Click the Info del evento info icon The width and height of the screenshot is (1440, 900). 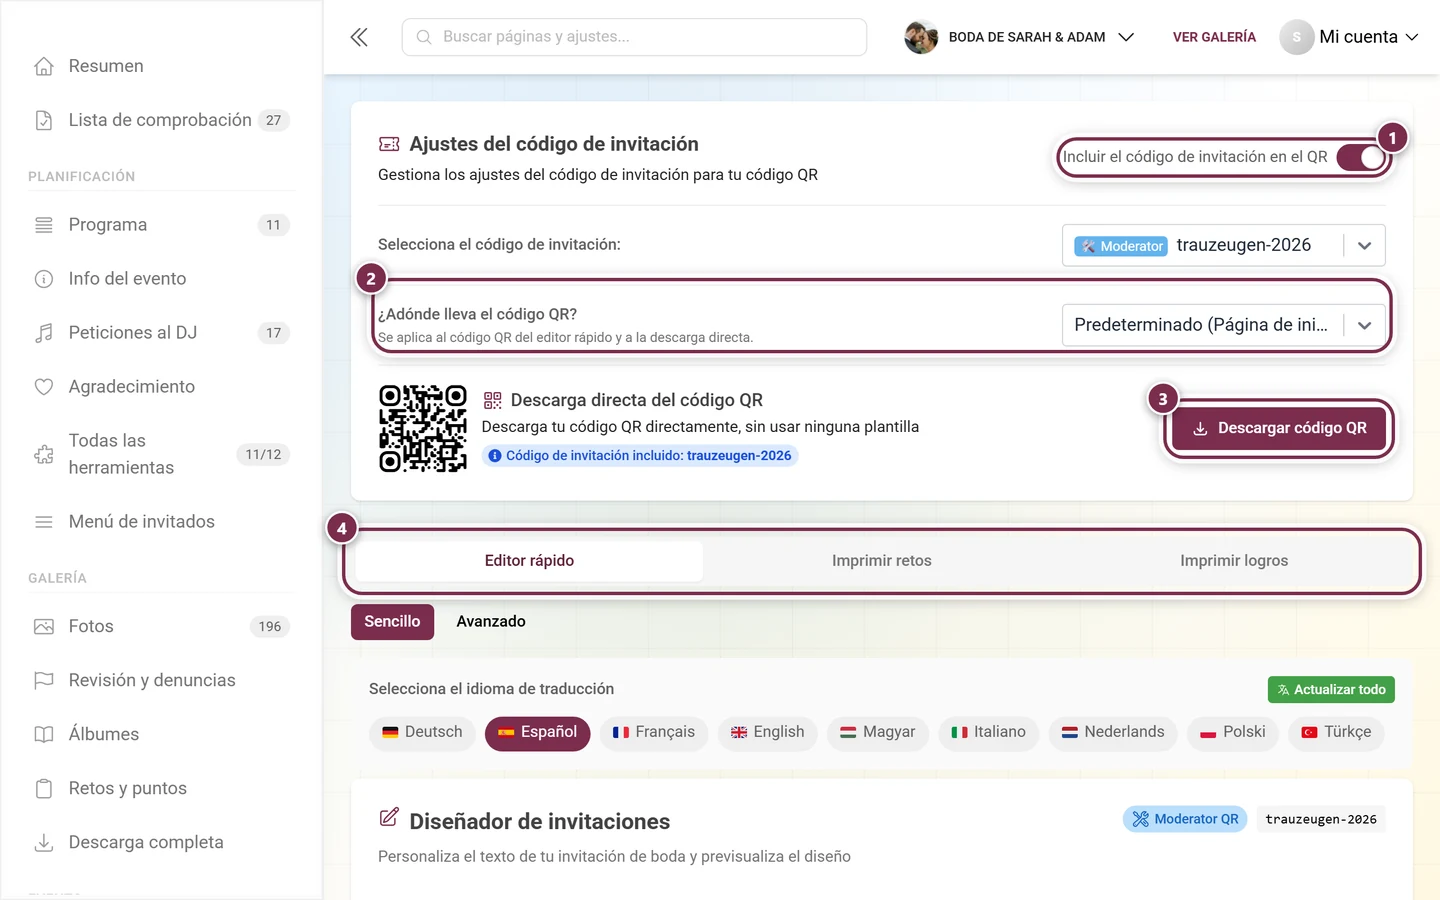(44, 279)
